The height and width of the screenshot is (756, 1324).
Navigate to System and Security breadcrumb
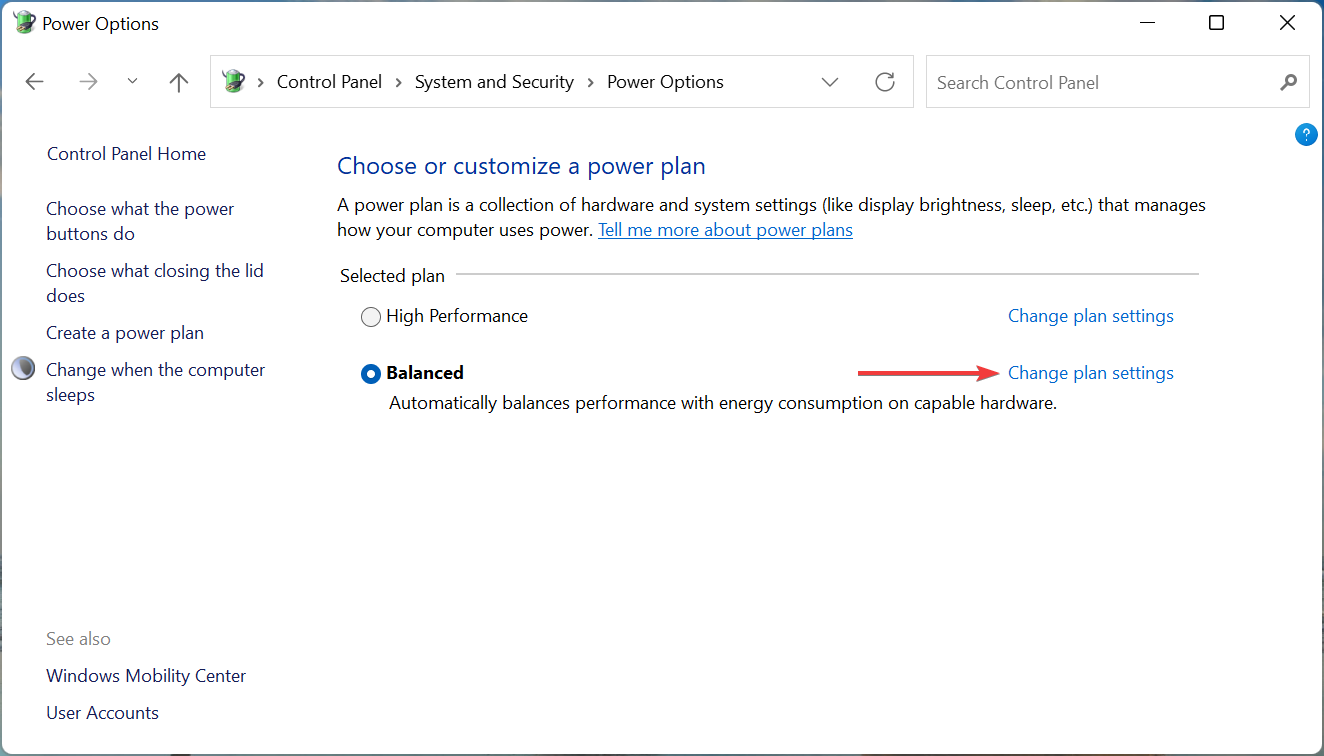(x=494, y=82)
